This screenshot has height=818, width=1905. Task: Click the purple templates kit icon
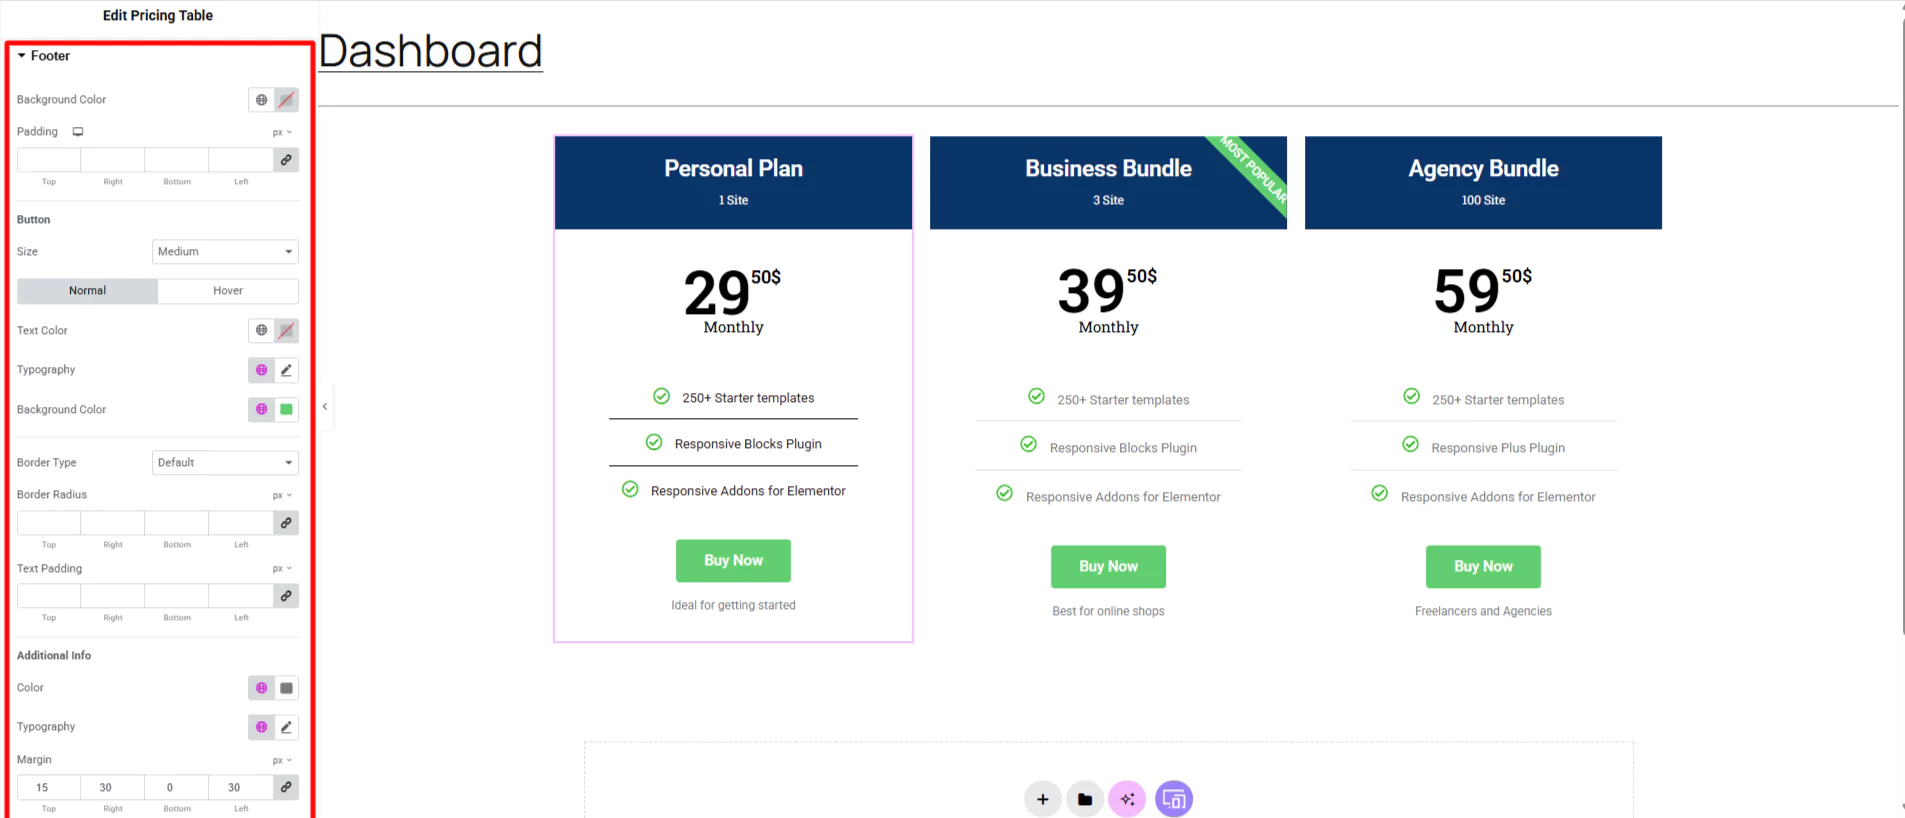(x=1174, y=799)
